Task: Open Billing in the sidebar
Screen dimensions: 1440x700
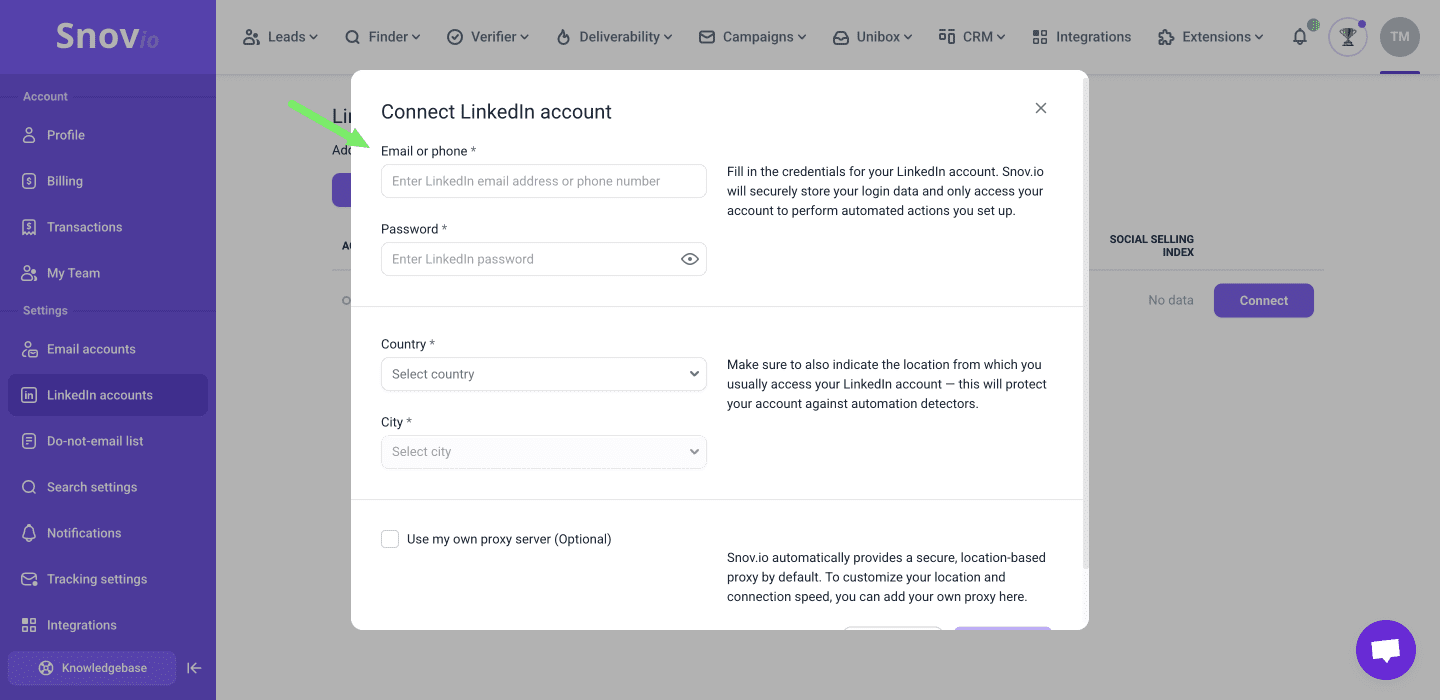Action: pyautogui.click(x=64, y=181)
